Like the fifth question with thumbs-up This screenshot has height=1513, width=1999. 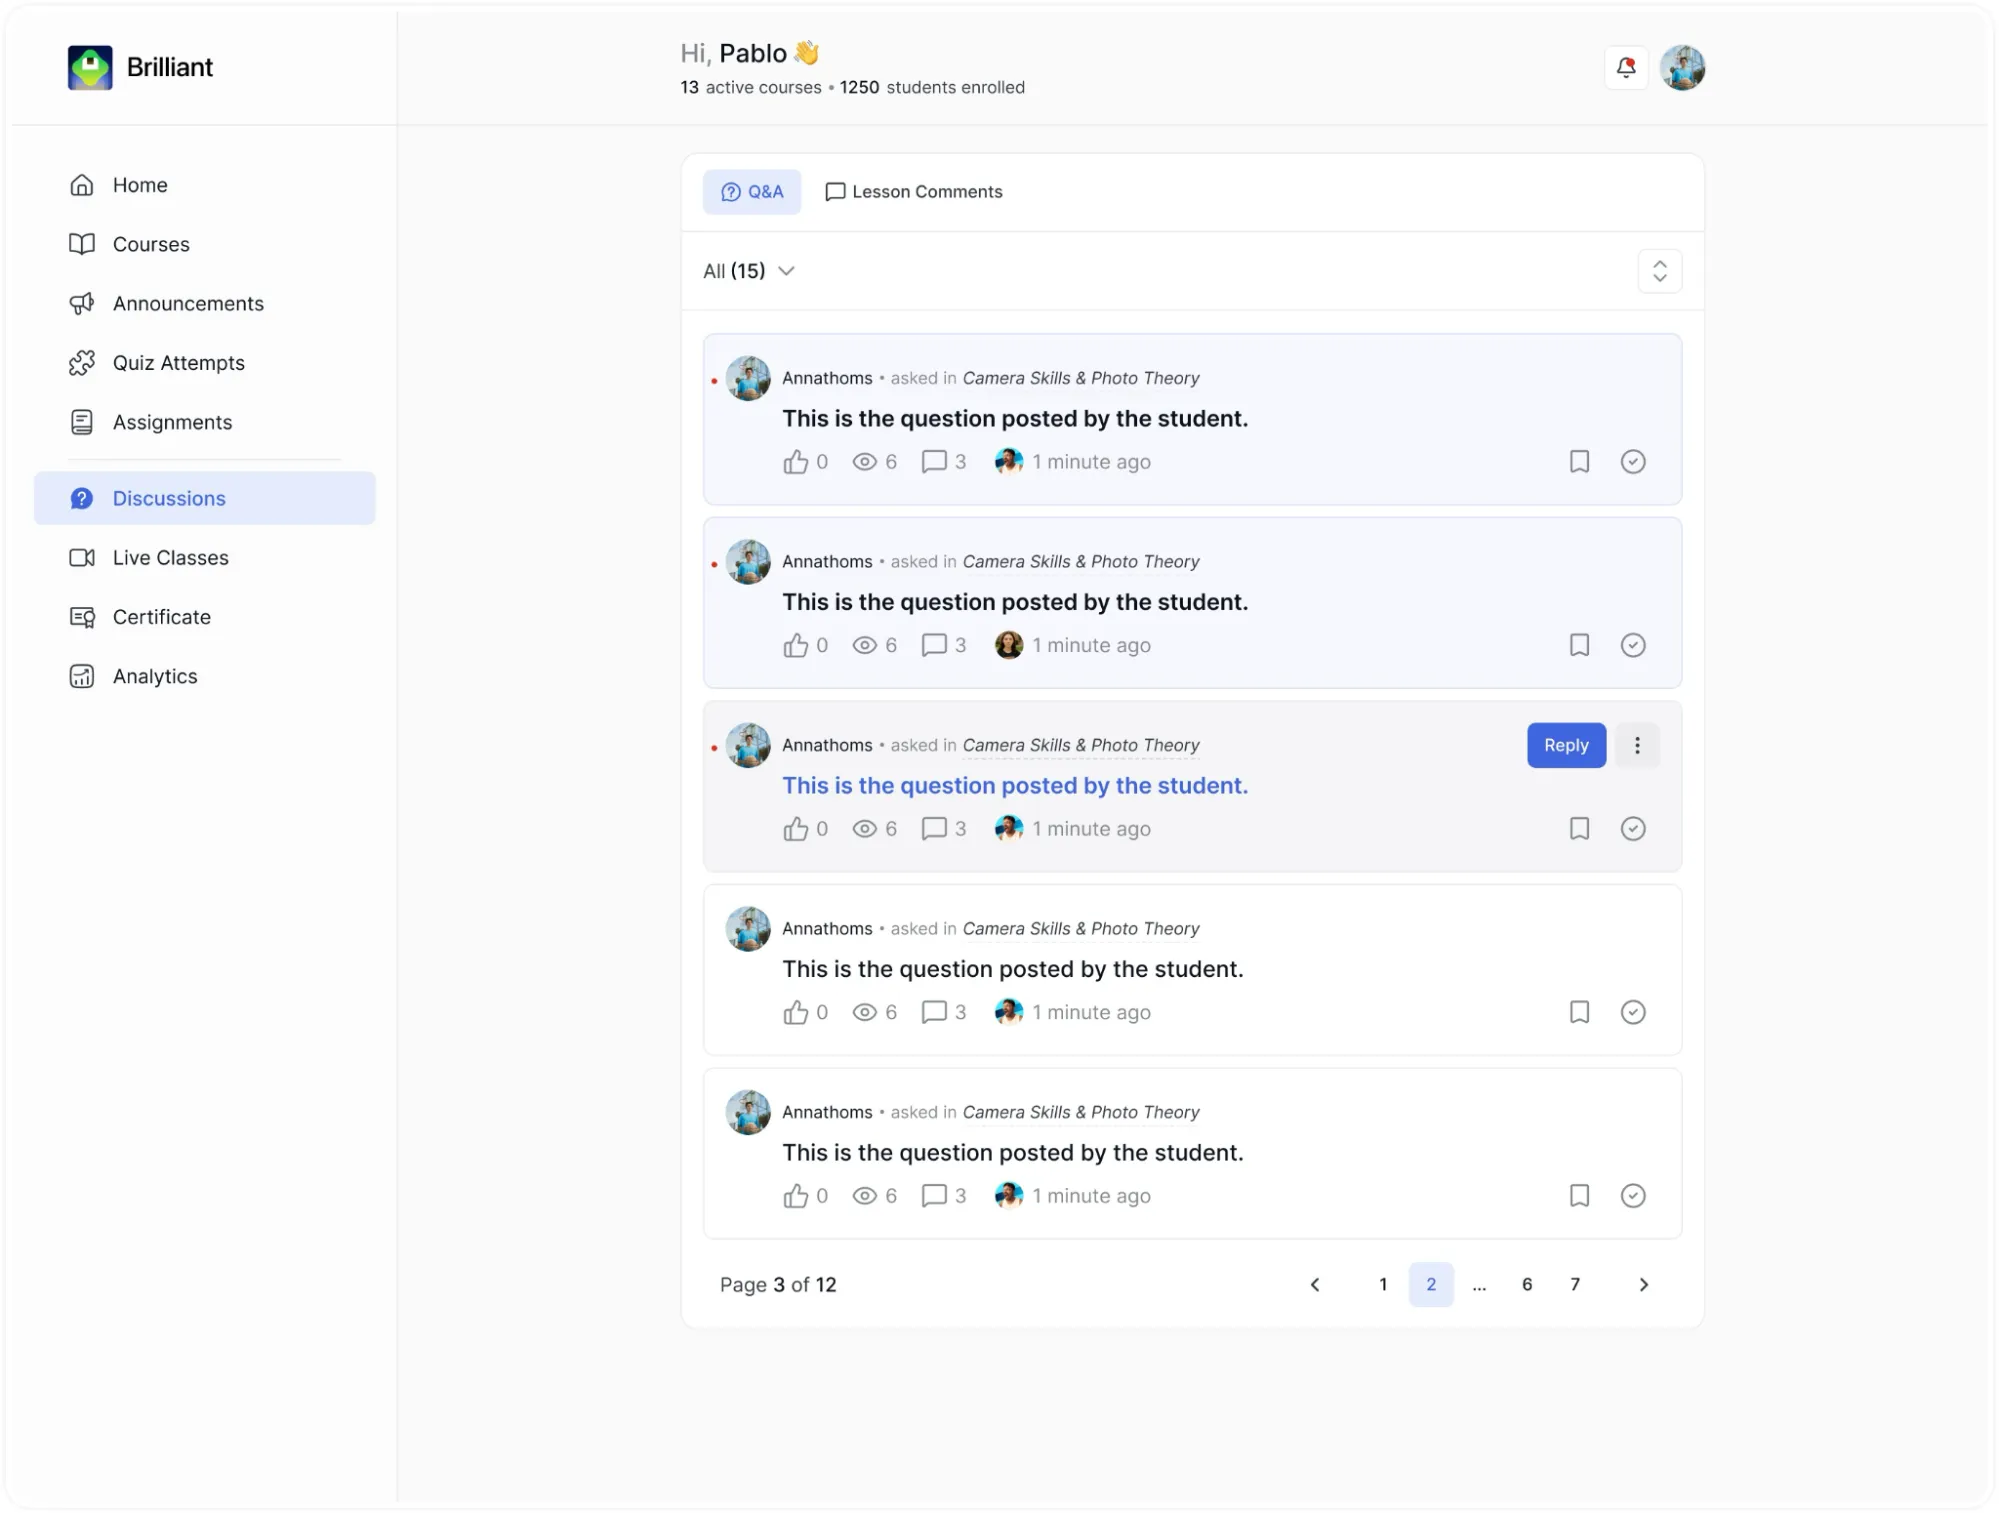[796, 1195]
